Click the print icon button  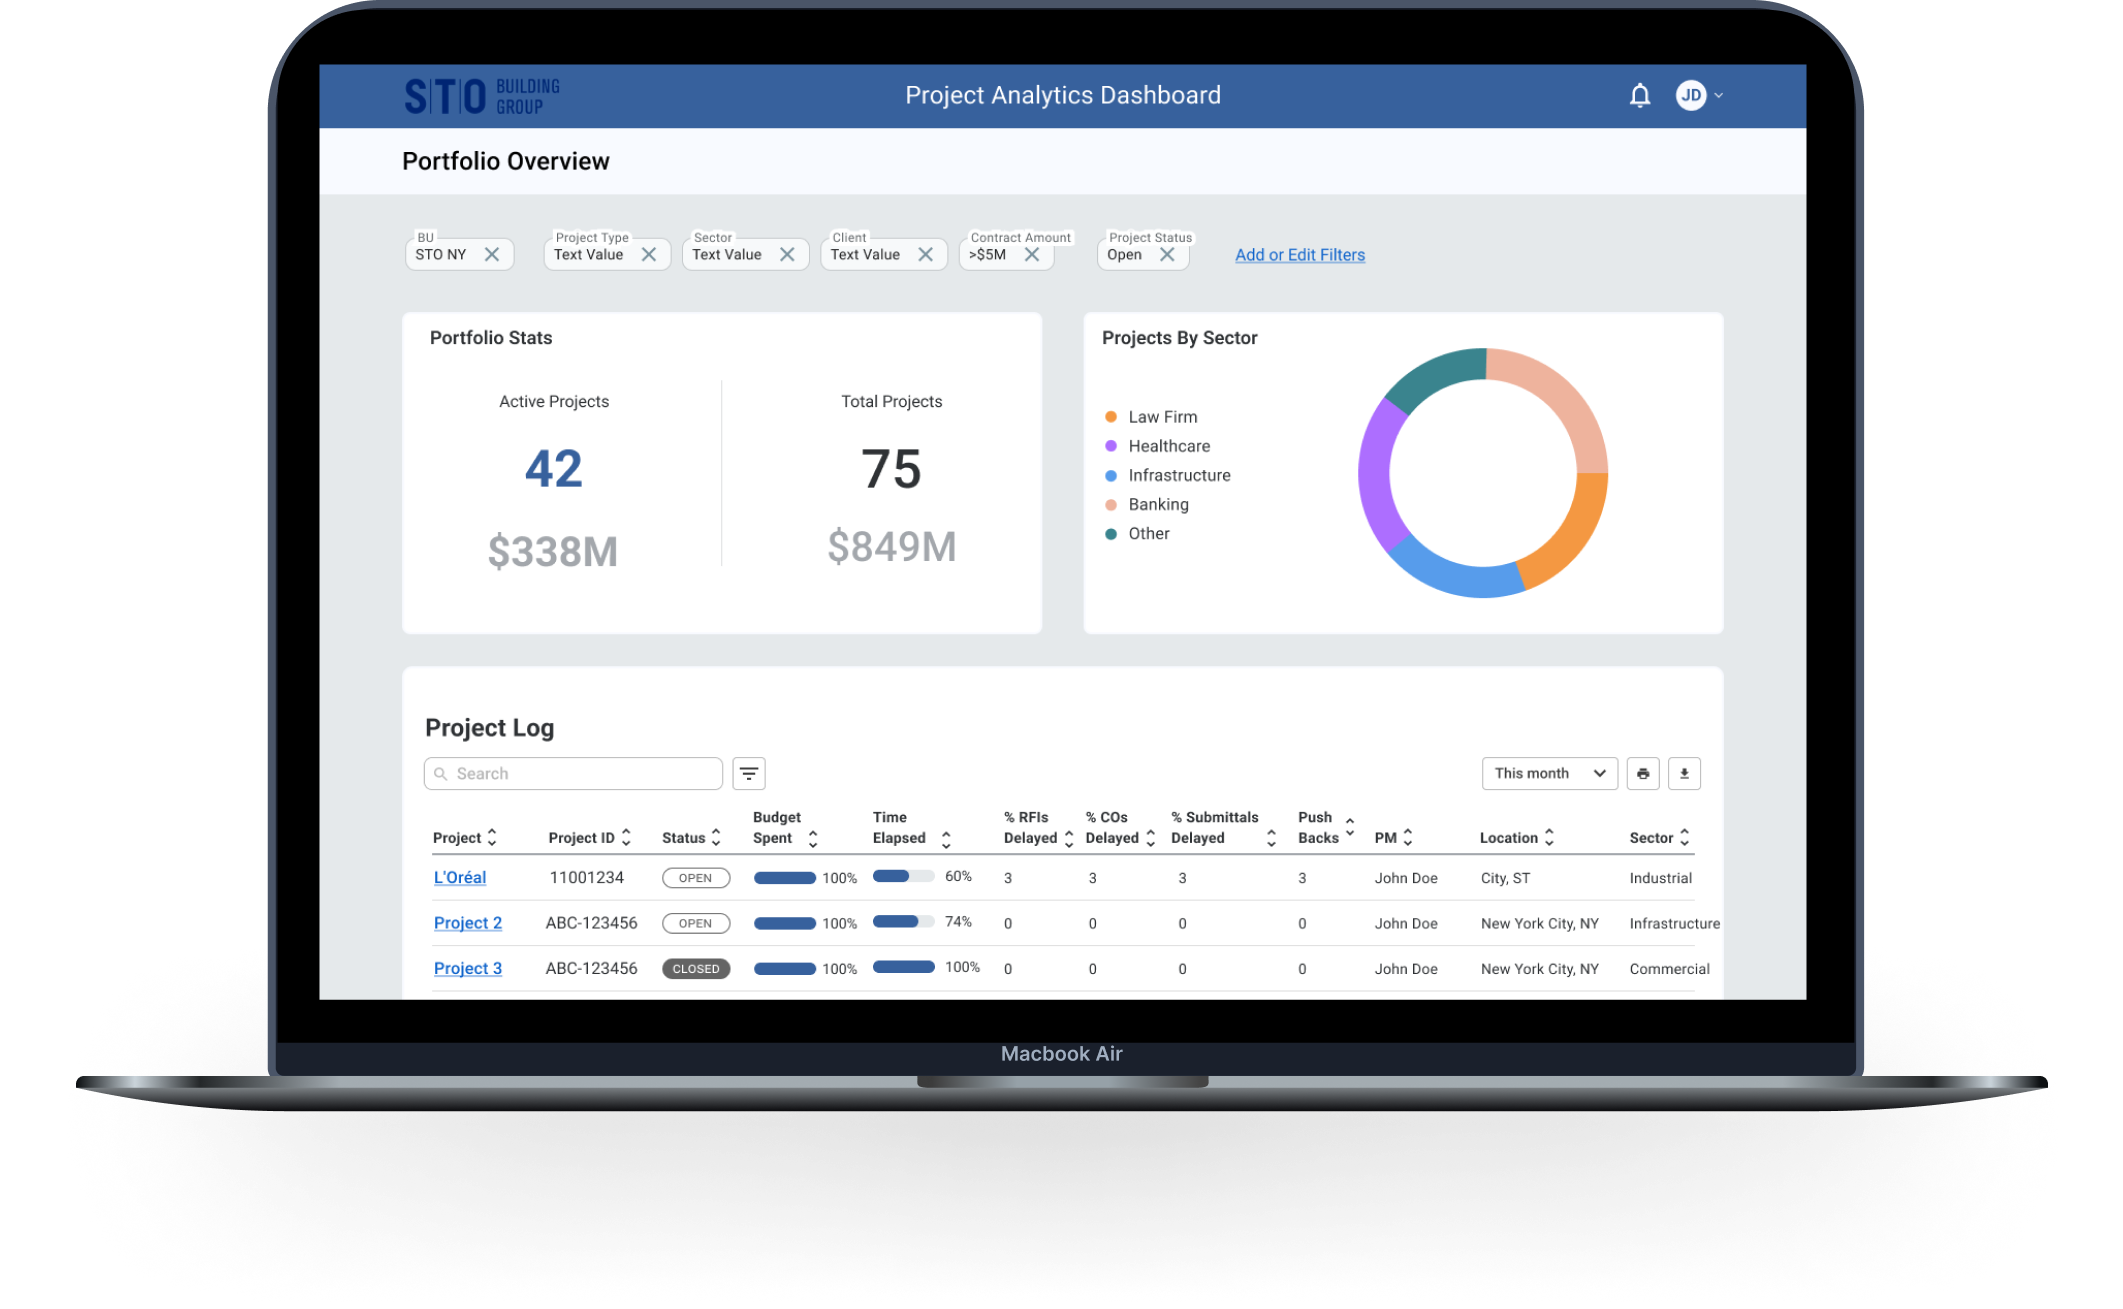1642,773
